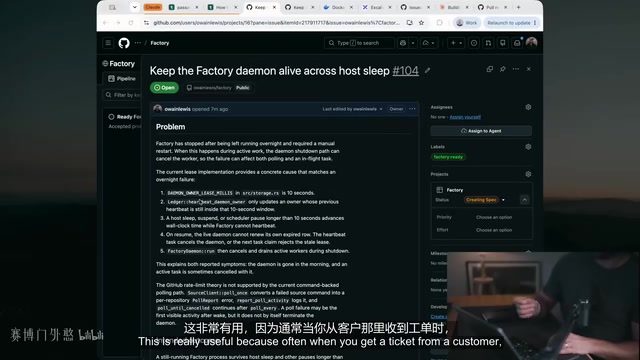
Task: Click the GitHub search box
Action: click(359, 43)
